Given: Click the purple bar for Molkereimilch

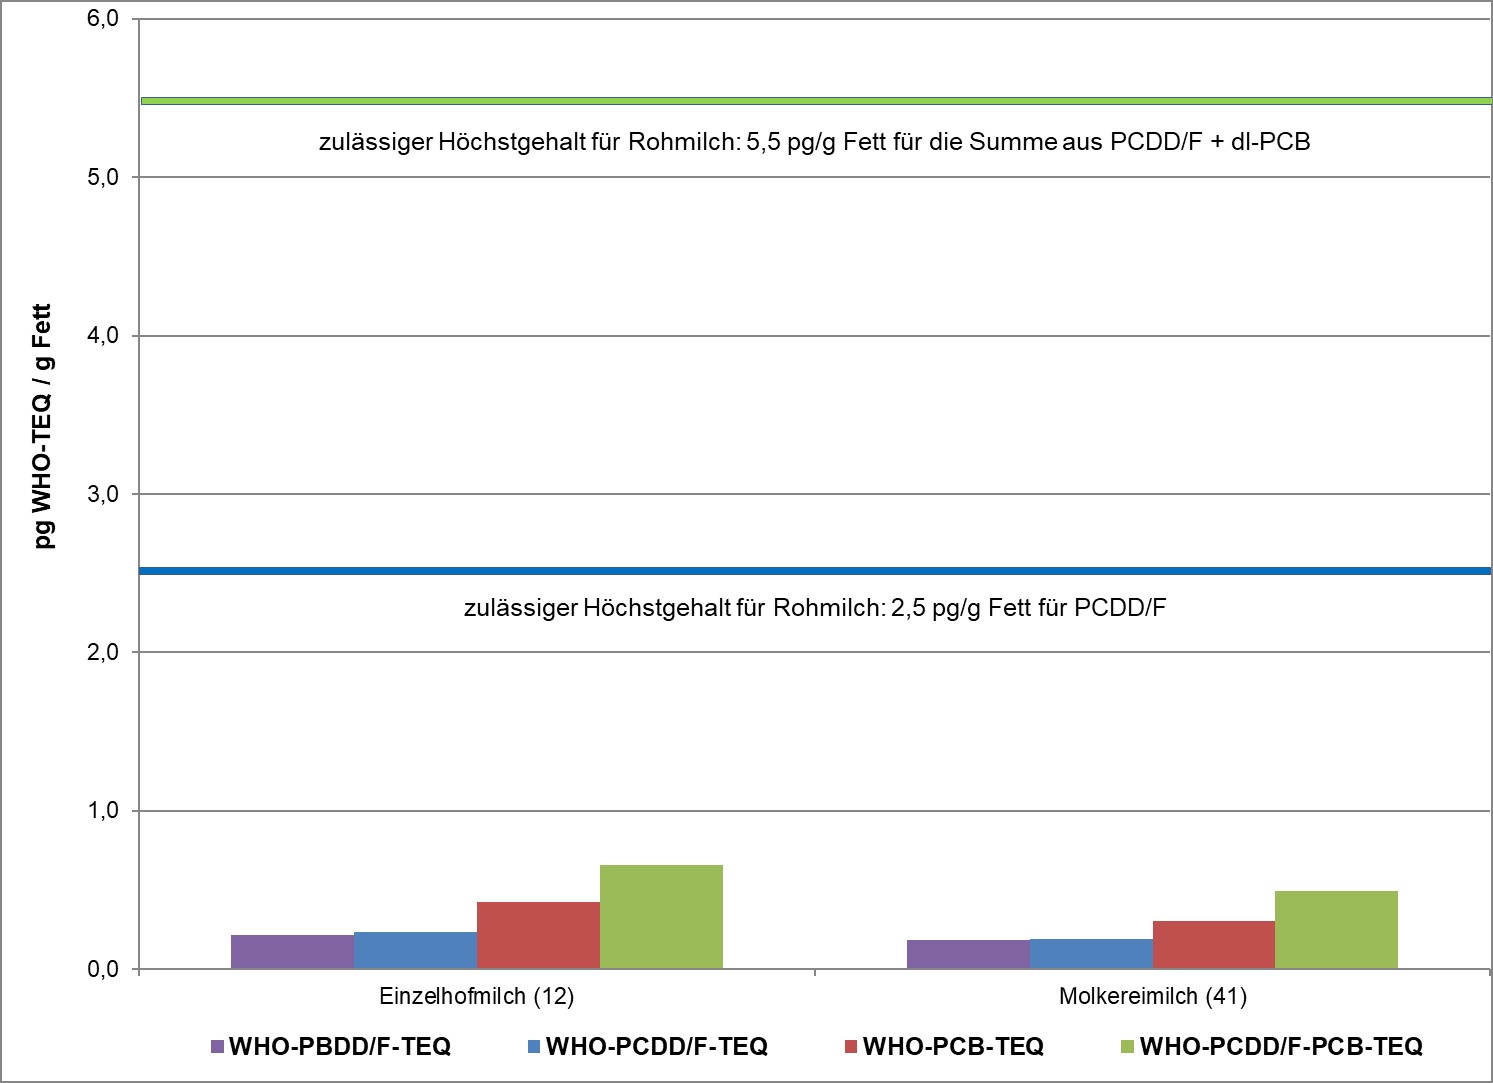Looking at the screenshot, I should 968,954.
